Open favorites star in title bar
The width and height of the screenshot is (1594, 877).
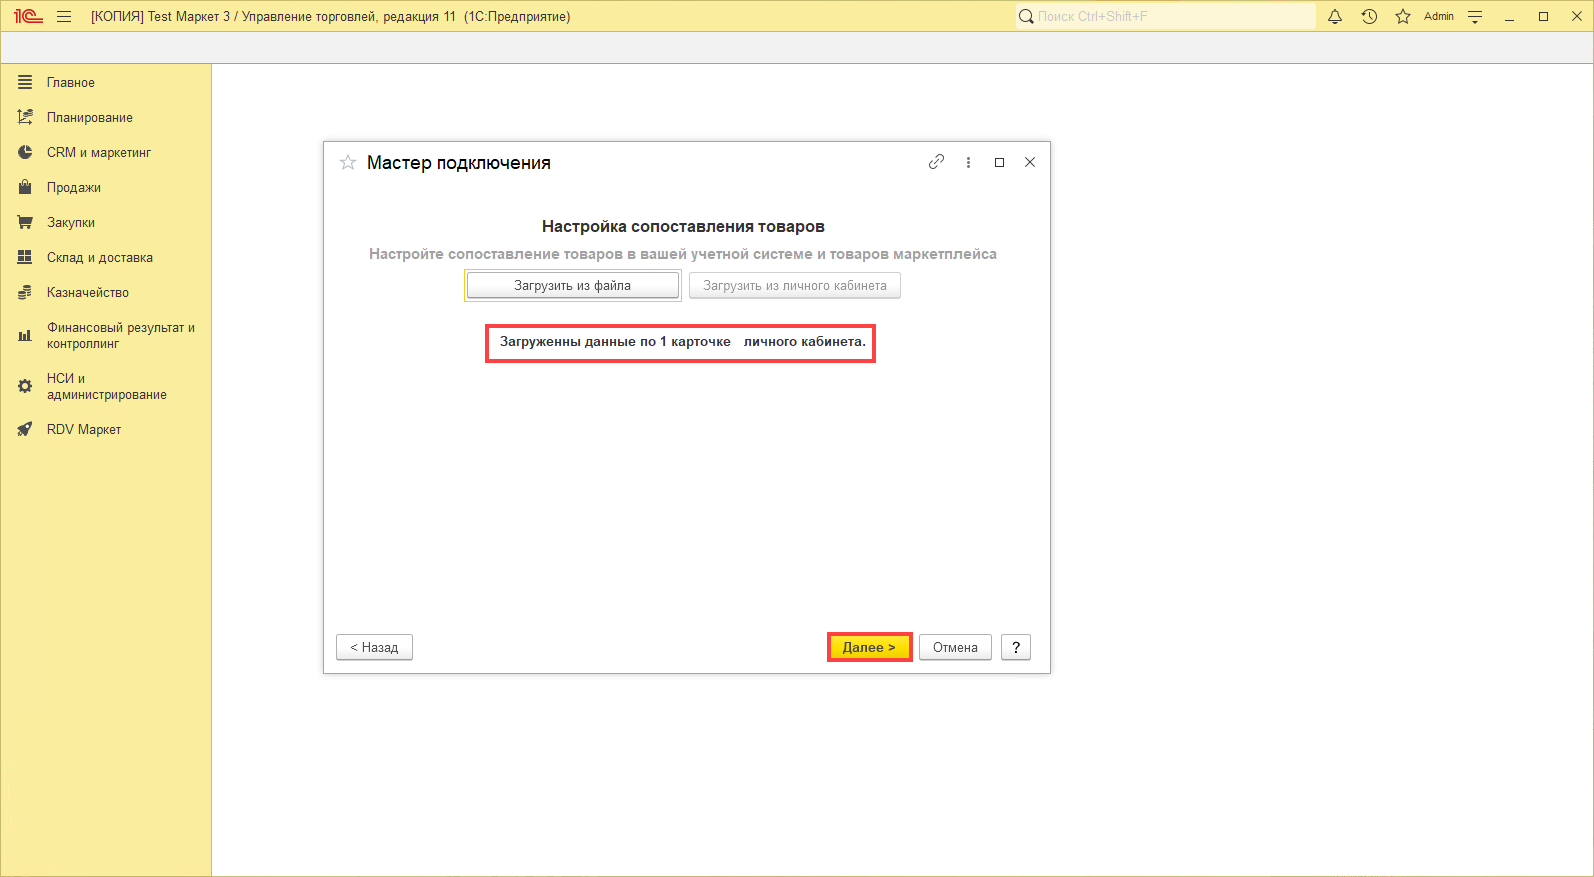pos(1403,16)
